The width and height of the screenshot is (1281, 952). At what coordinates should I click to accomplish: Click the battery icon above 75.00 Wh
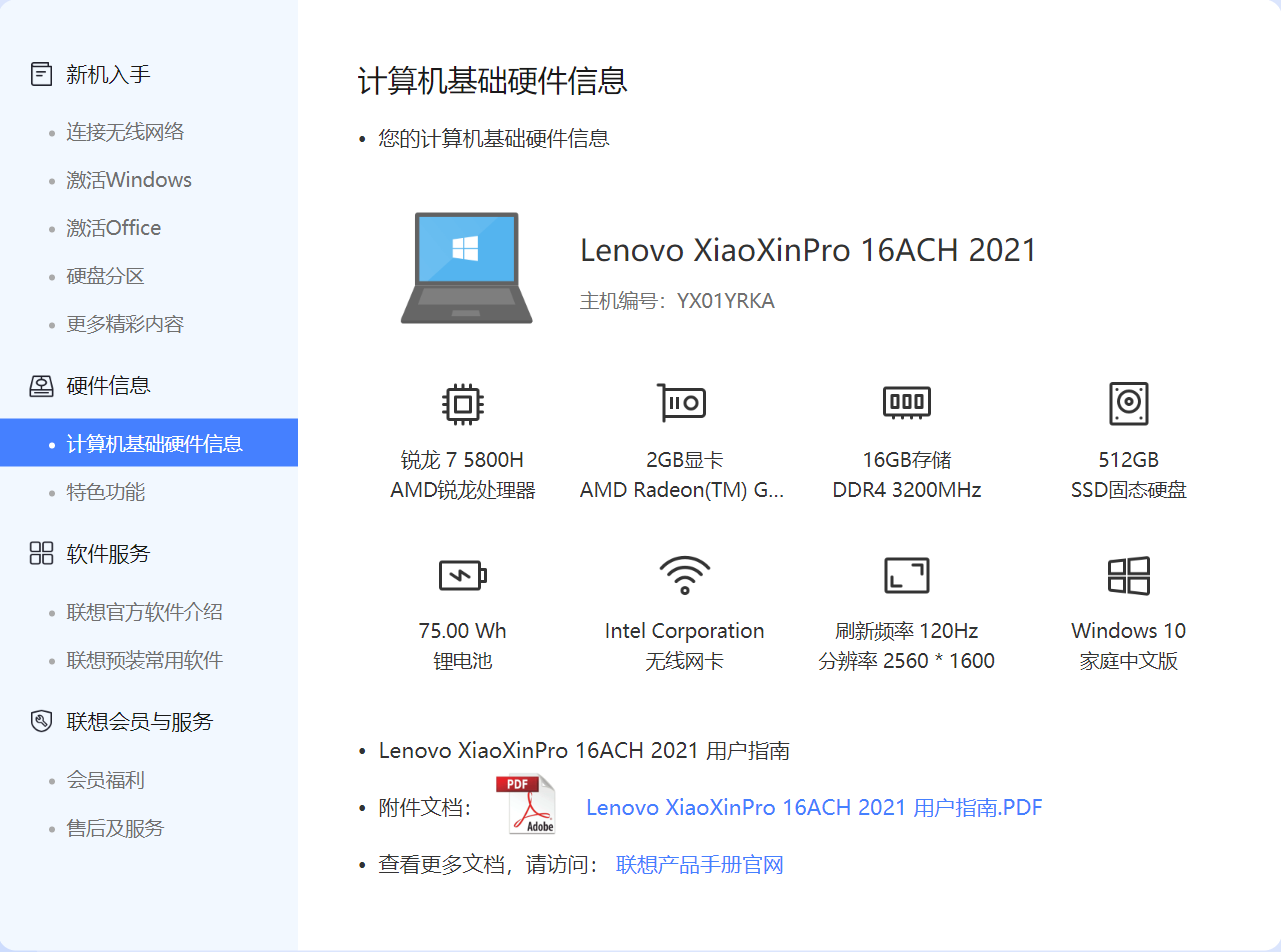(463, 575)
